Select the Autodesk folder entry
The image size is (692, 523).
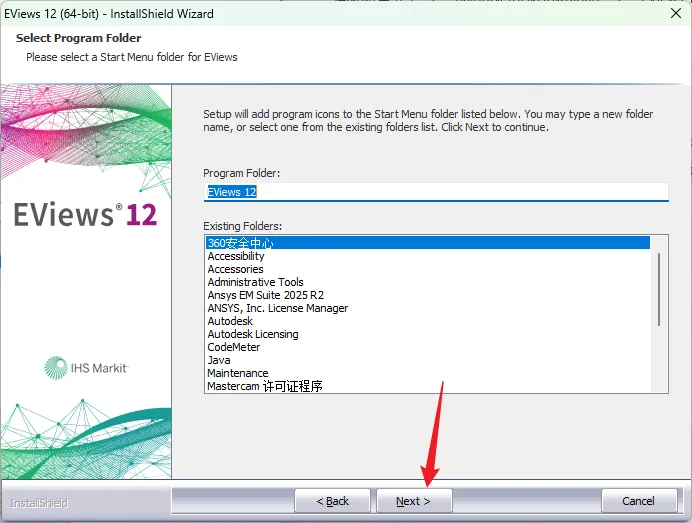(428, 321)
